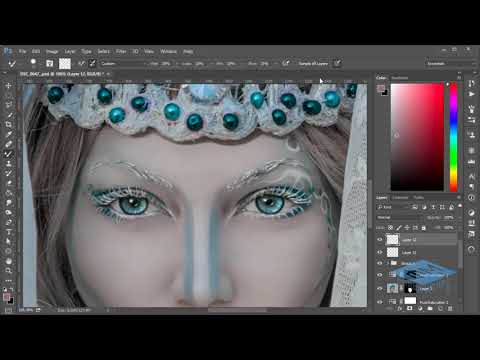Switch to the Channels tab
The width and height of the screenshot is (480, 360).
click(400, 198)
